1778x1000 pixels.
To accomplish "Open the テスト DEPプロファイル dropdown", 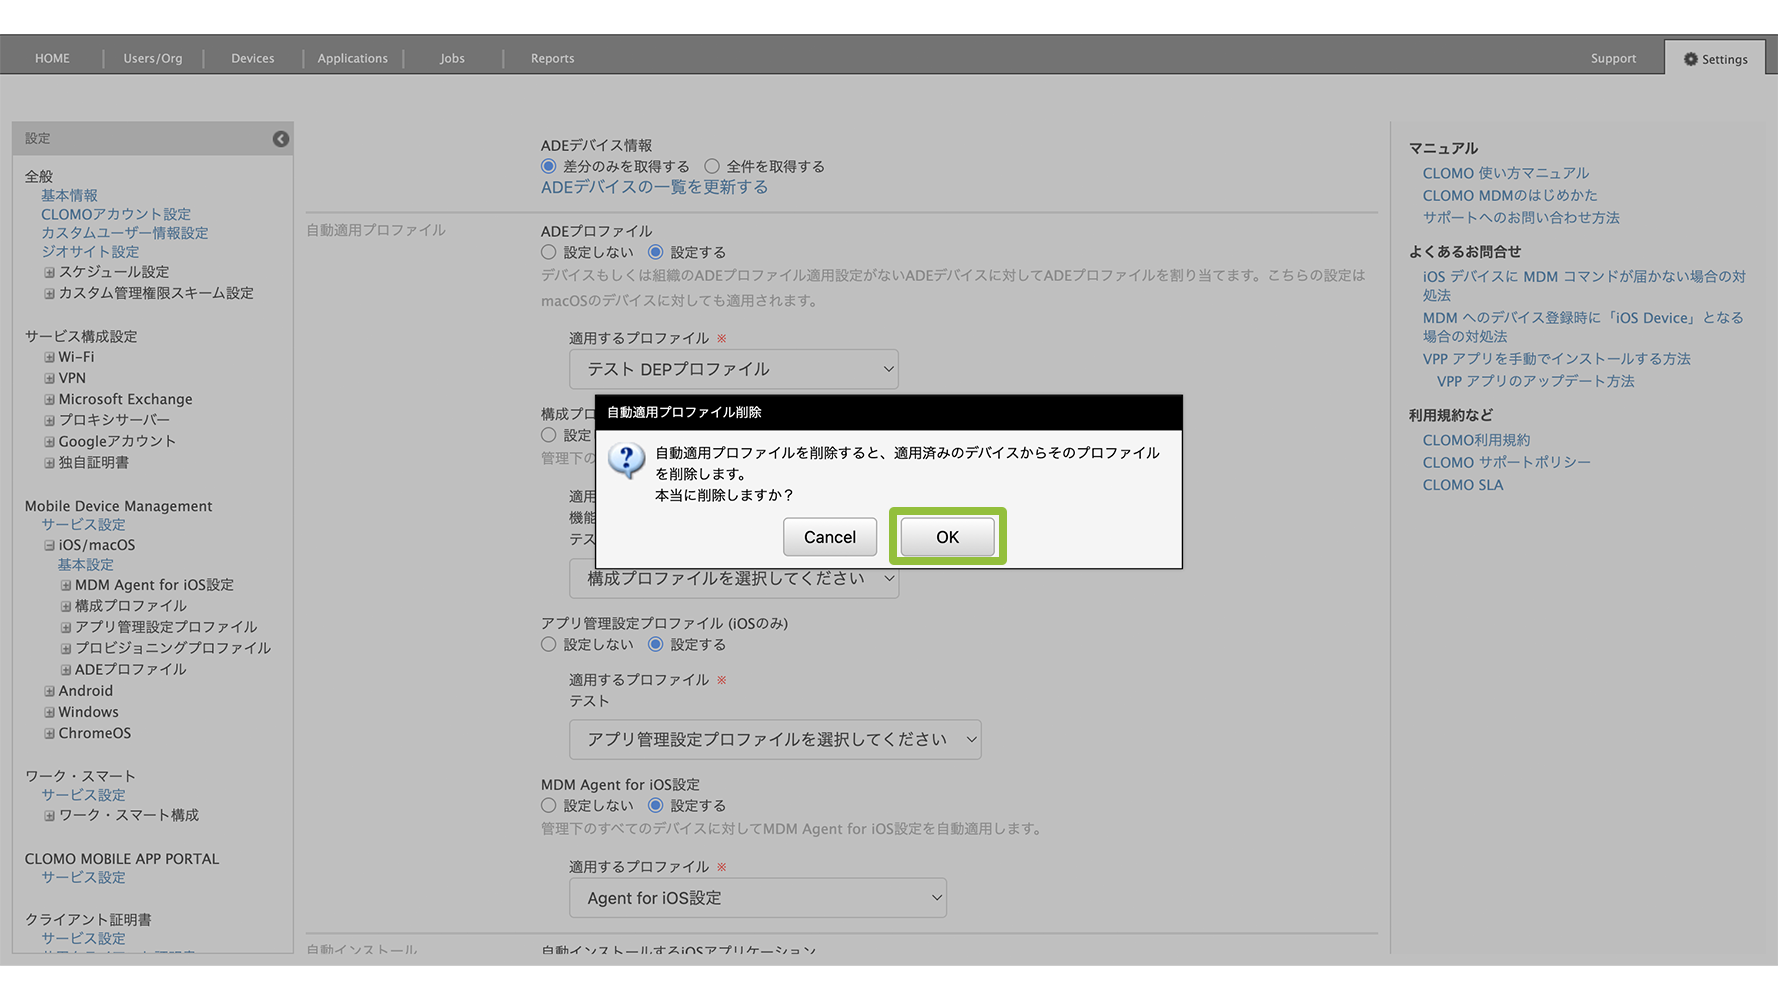I will tap(733, 369).
